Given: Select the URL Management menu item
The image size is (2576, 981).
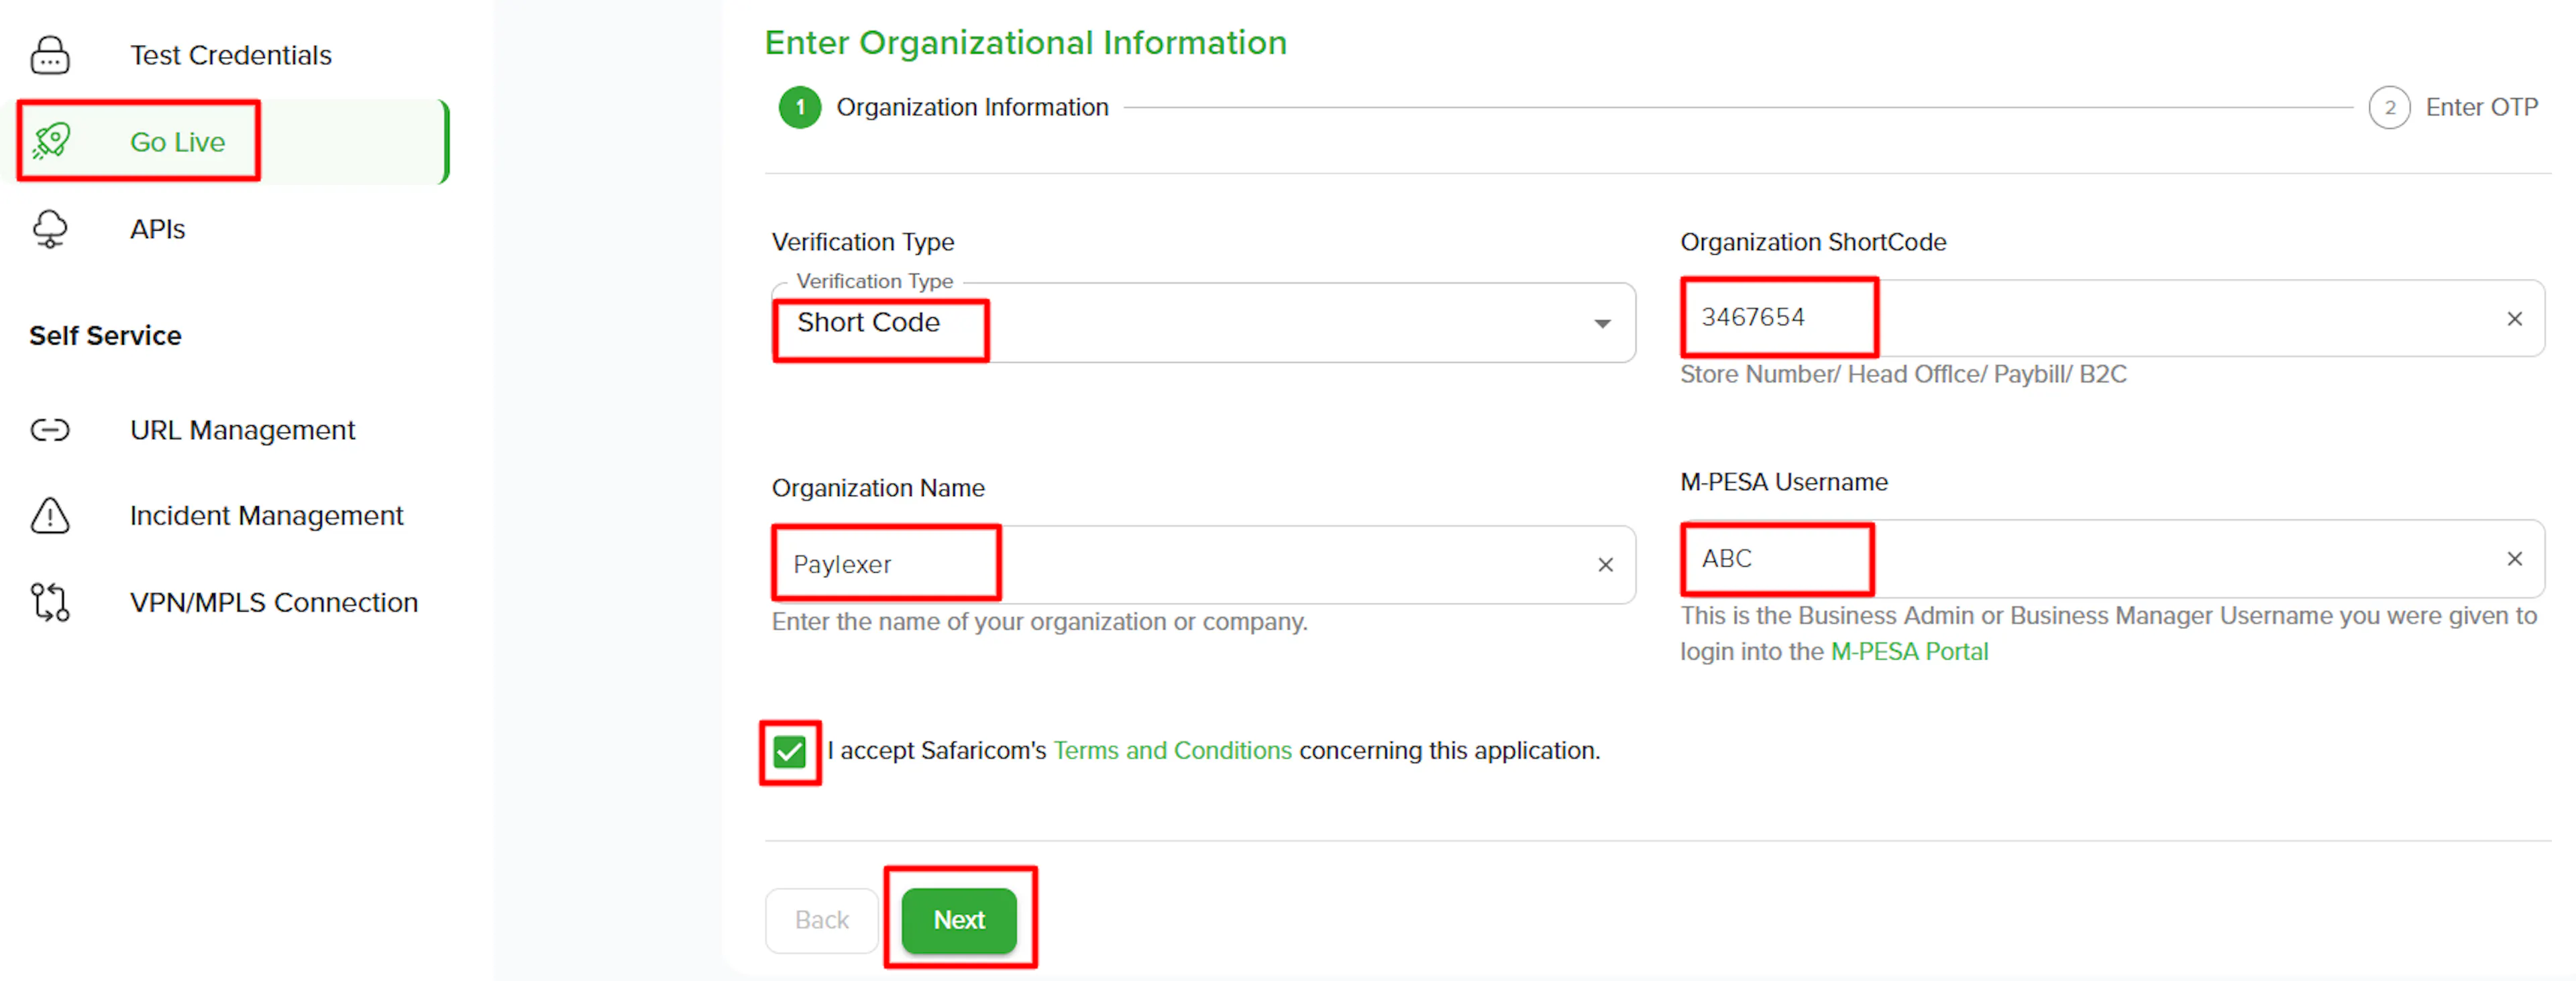Looking at the screenshot, I should pos(242,430).
